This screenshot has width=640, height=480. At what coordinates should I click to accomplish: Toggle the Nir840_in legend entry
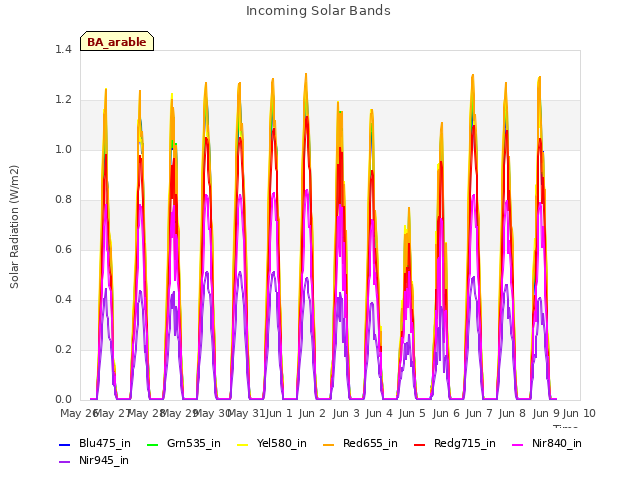click(547, 443)
